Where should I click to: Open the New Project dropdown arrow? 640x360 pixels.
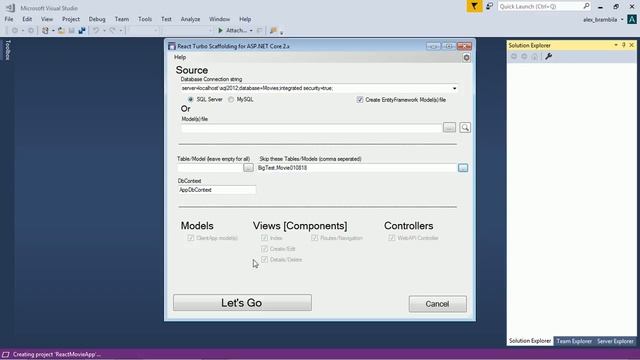[x=53, y=31]
